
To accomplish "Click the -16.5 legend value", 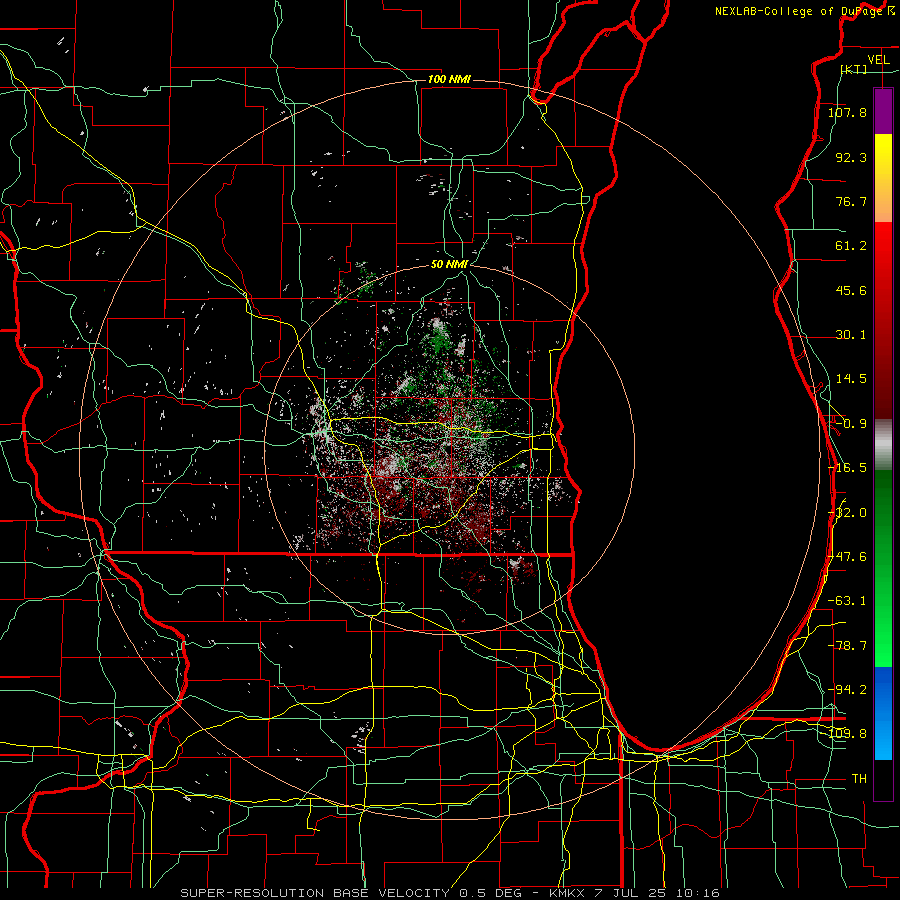I will click(847, 468).
